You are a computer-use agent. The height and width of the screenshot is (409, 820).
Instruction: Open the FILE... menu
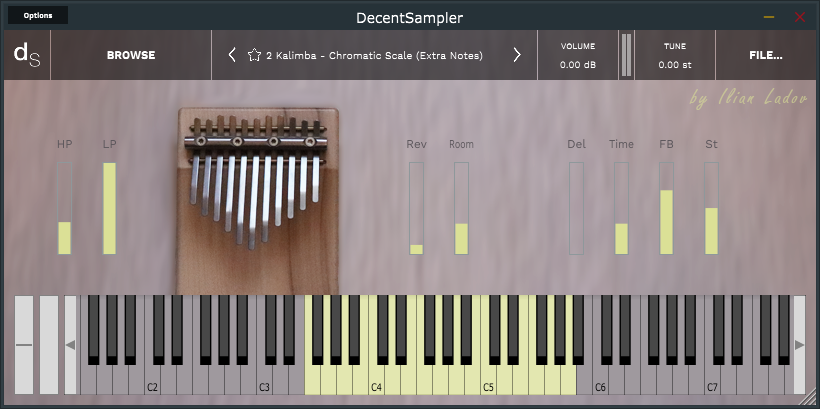[766, 55]
